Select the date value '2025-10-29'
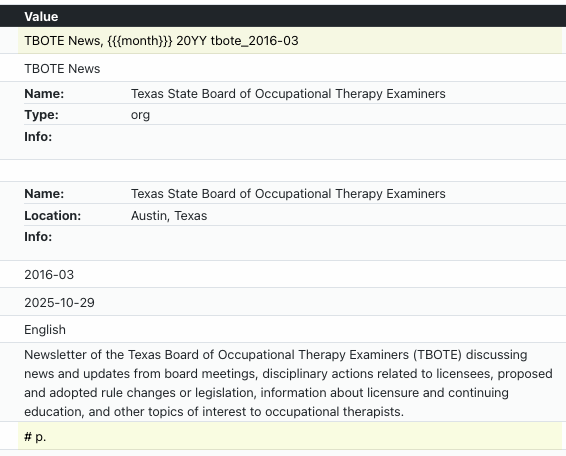This screenshot has height=456, width=566. [59, 303]
